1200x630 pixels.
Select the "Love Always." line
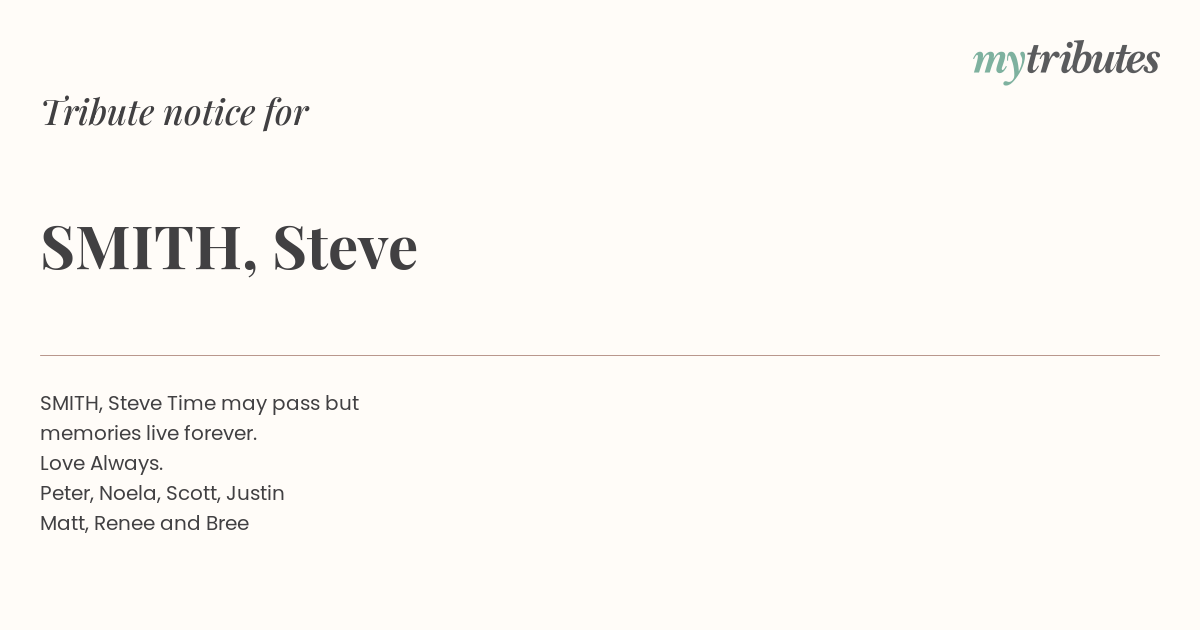[101, 463]
